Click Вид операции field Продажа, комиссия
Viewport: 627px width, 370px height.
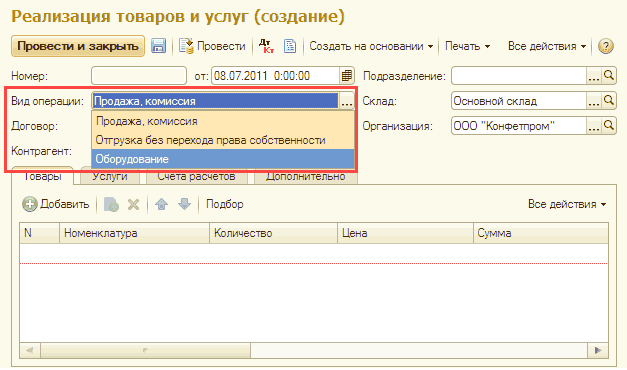coord(216,101)
